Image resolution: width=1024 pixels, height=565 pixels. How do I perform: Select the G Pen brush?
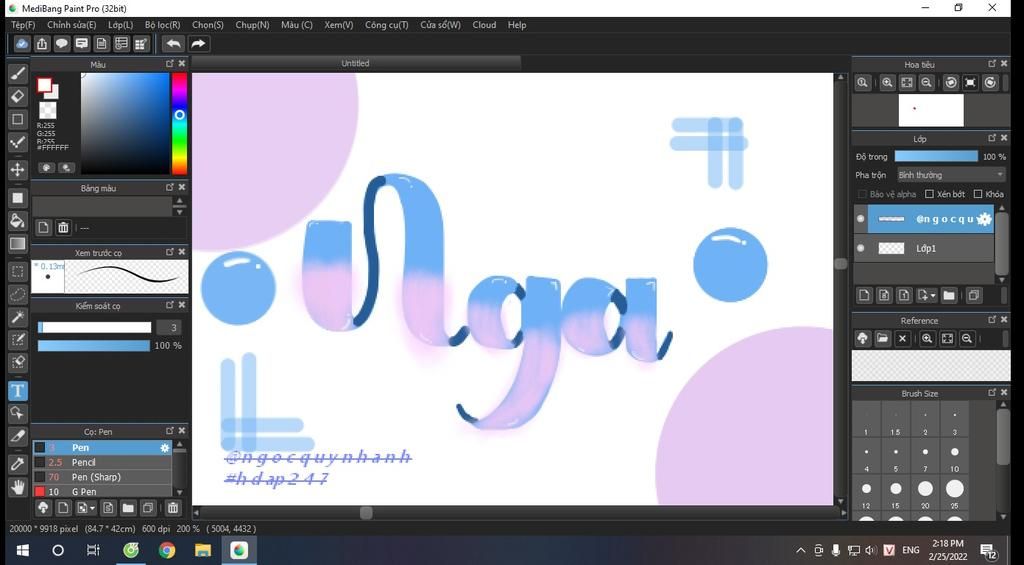click(x=103, y=491)
